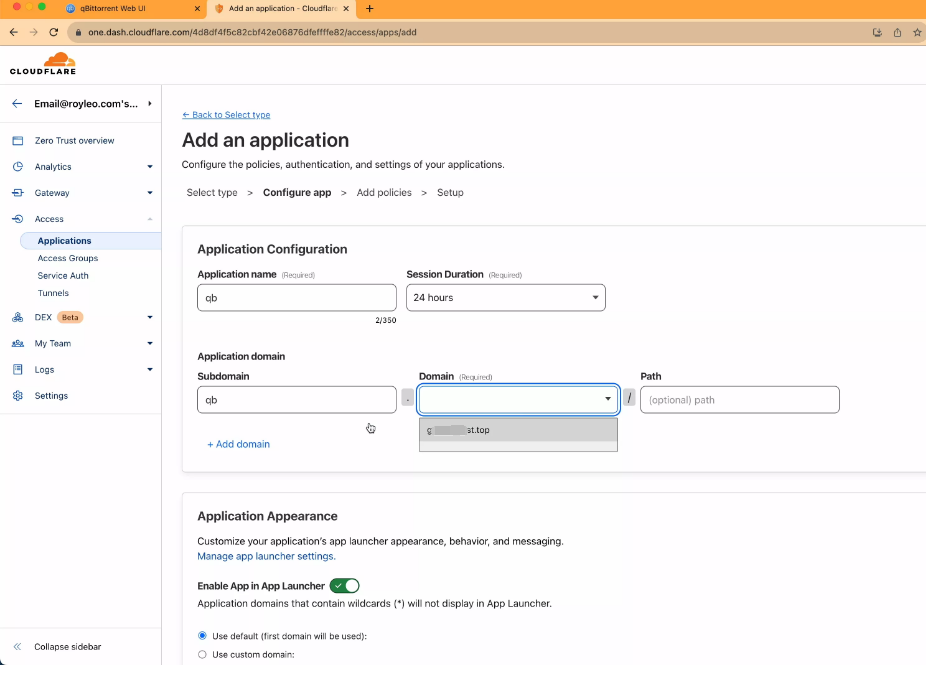Click the Add domain link
The height and width of the screenshot is (681, 926).
(238, 444)
